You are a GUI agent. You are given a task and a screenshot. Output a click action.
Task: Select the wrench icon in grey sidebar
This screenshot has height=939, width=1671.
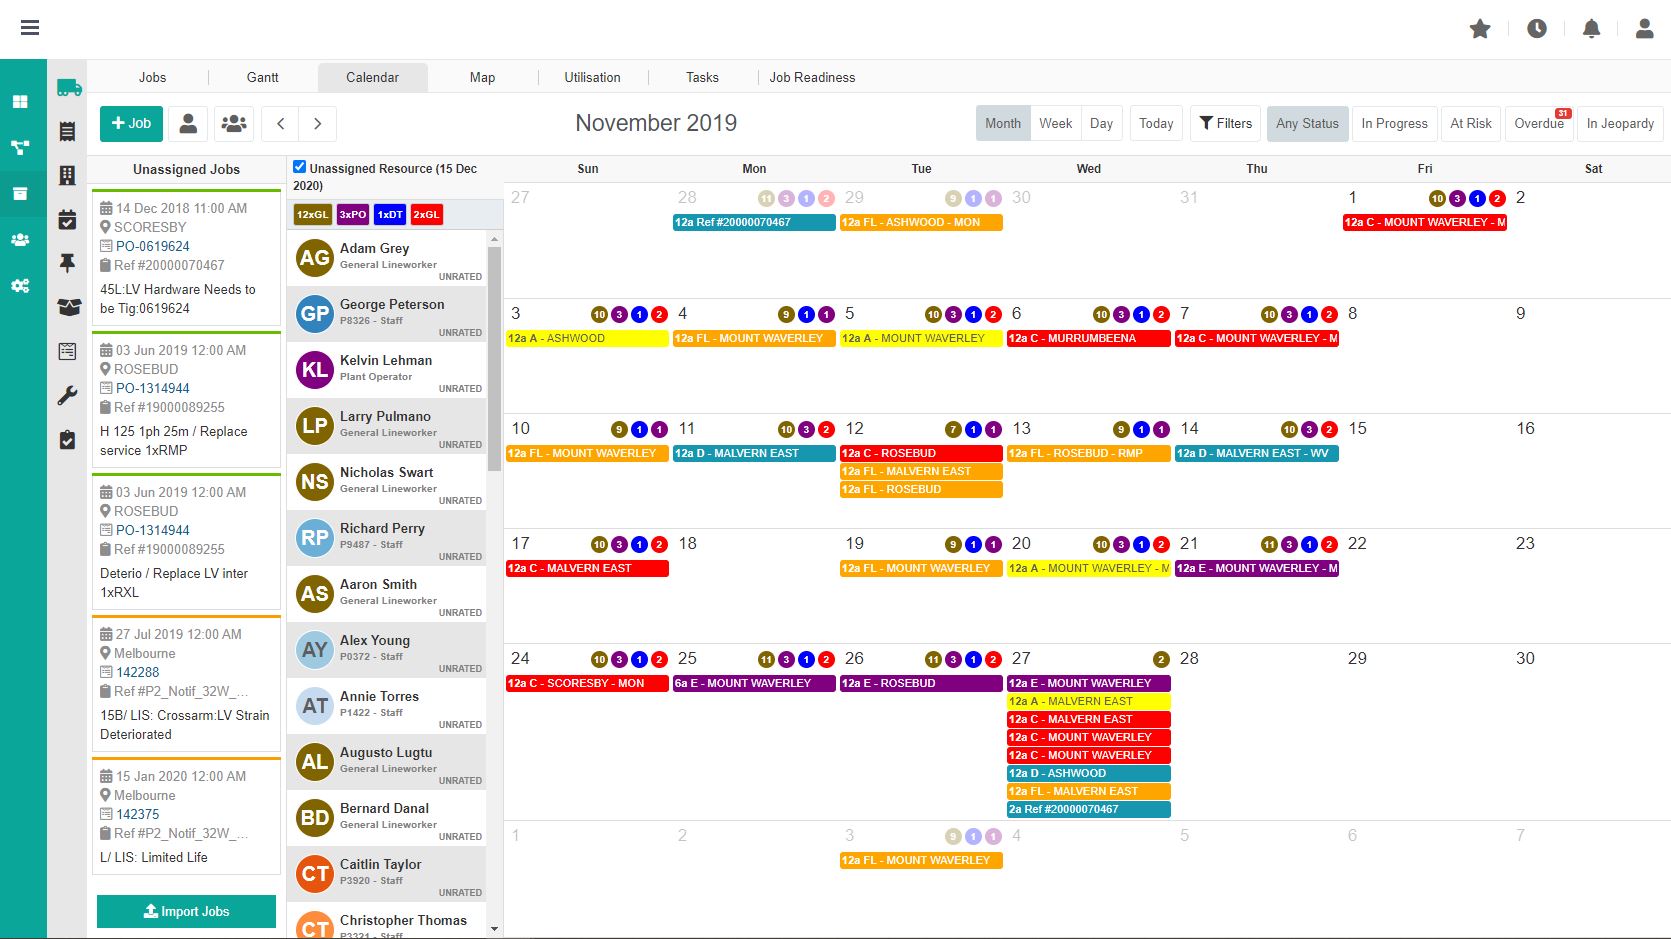click(x=67, y=396)
